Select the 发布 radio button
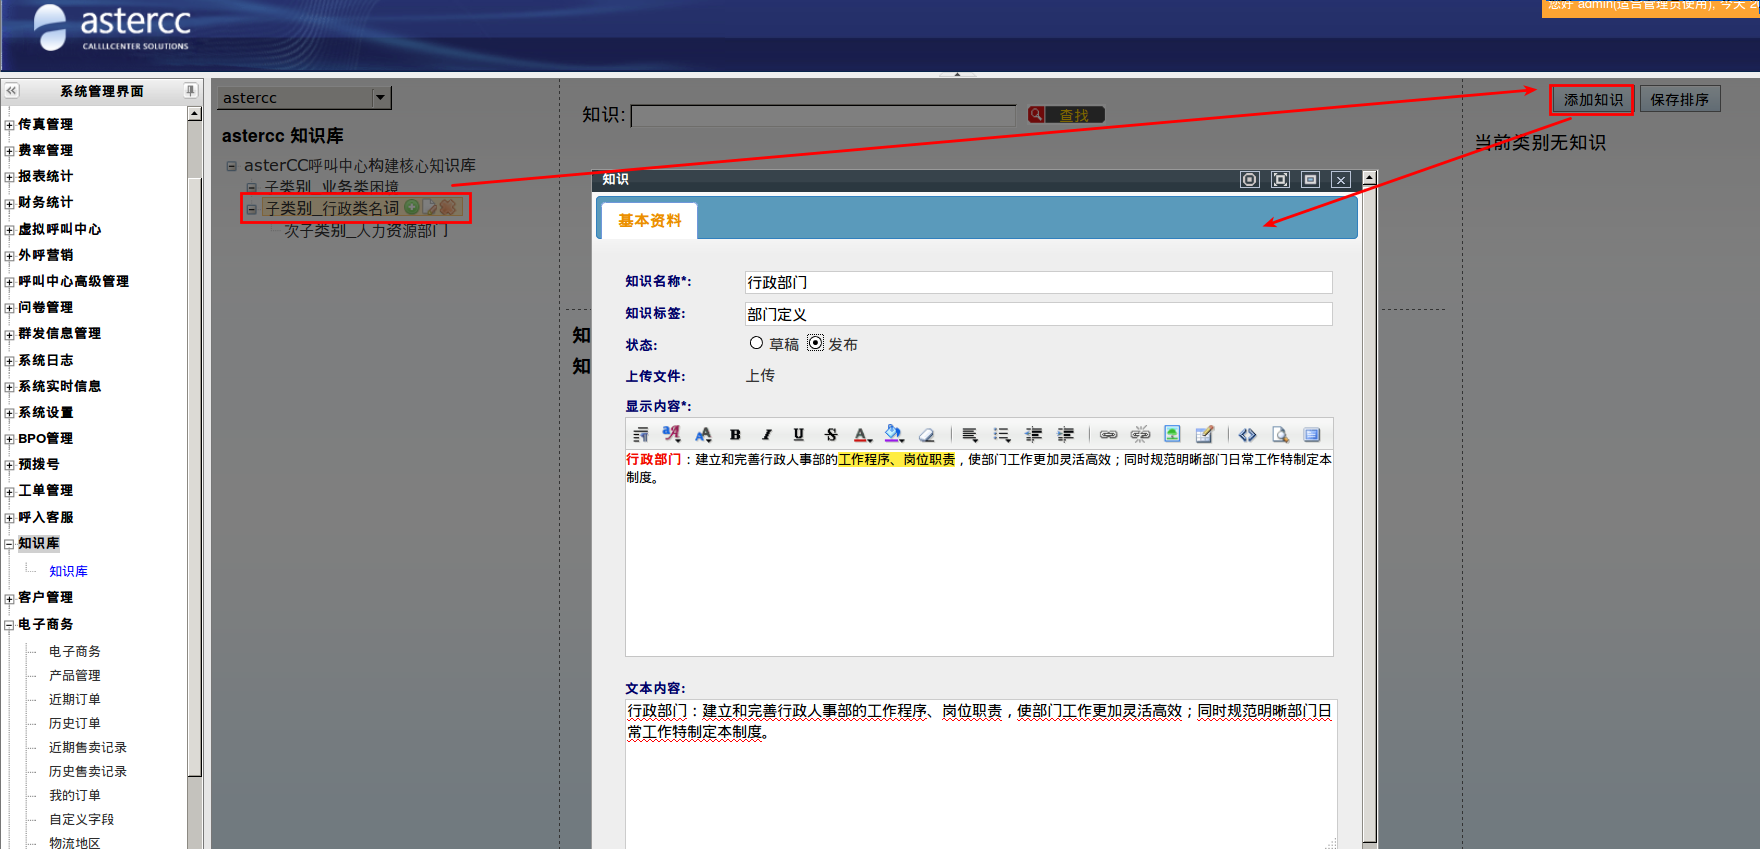The image size is (1760, 849). pos(815,343)
